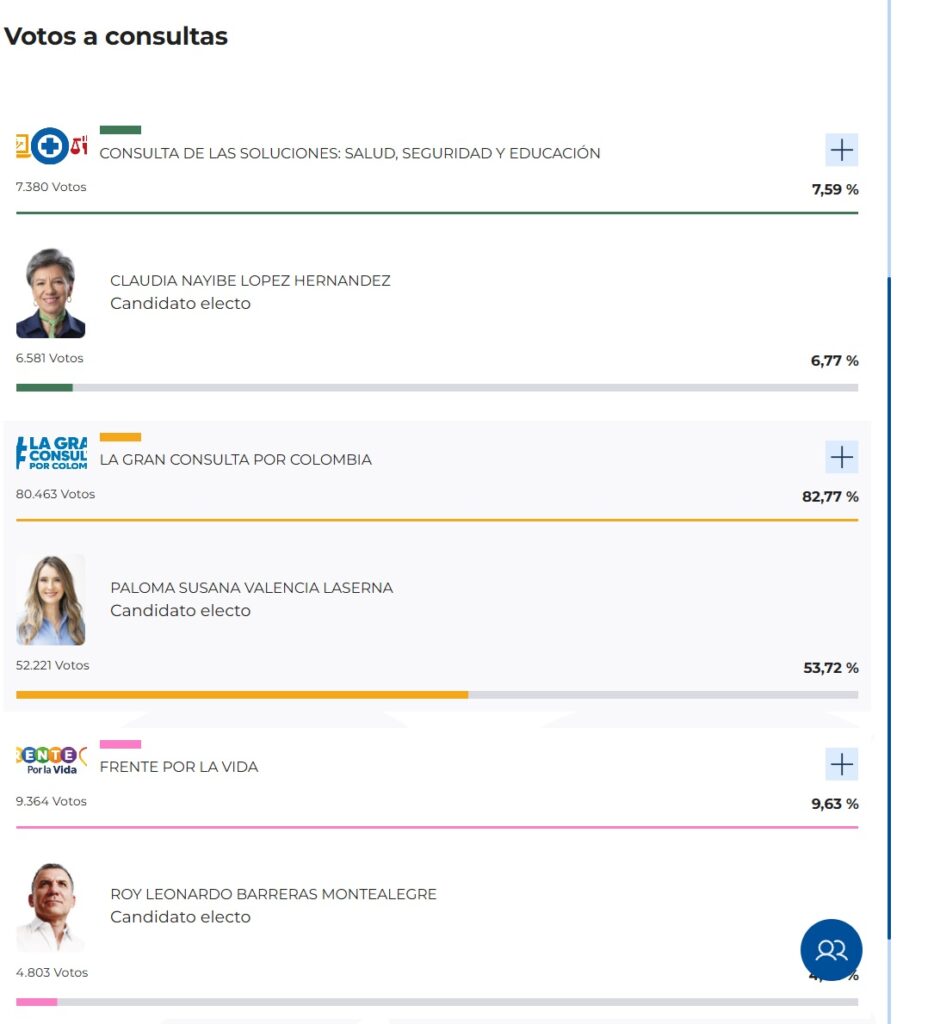The width and height of the screenshot is (940, 1024).
Task: Click CONSULTA DE LAS SOLUCIONES title text
Action: tap(350, 154)
